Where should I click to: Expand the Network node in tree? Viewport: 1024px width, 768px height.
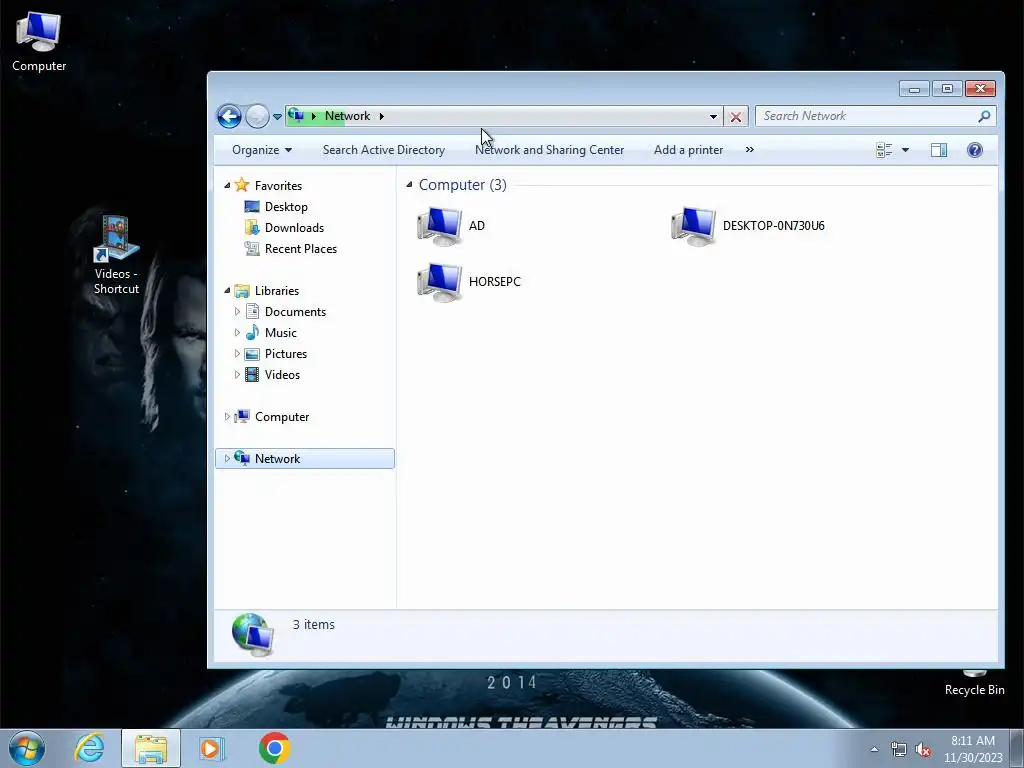pyautogui.click(x=227, y=458)
